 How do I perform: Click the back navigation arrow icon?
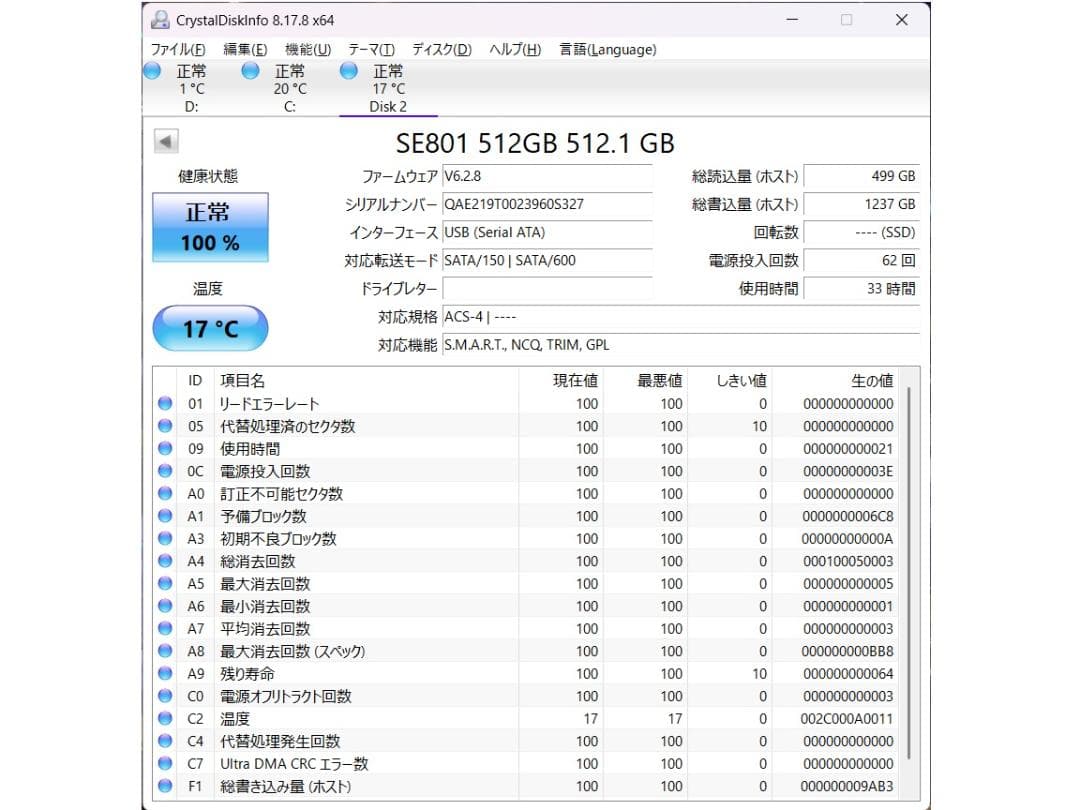point(165,141)
